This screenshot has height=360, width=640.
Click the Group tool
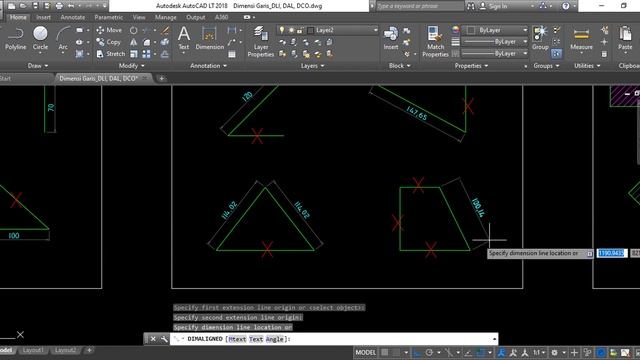click(x=540, y=38)
